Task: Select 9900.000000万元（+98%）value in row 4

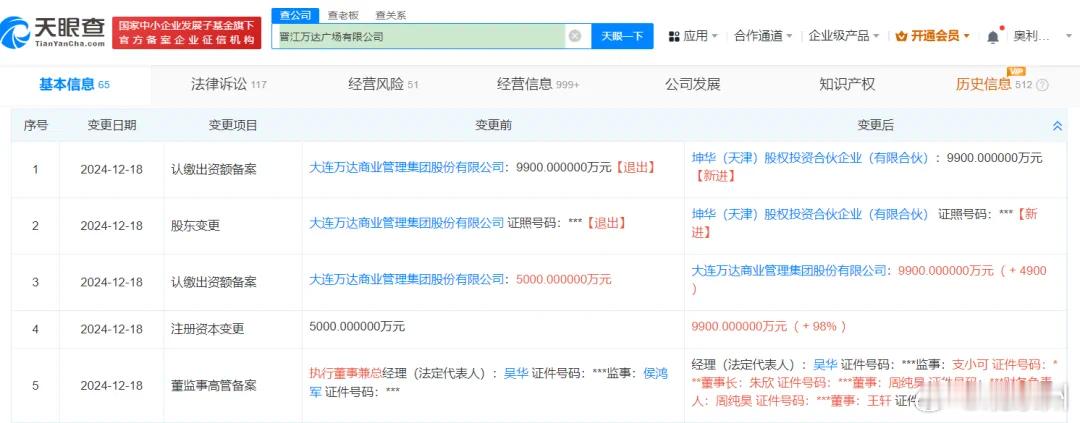Action: coord(769,327)
